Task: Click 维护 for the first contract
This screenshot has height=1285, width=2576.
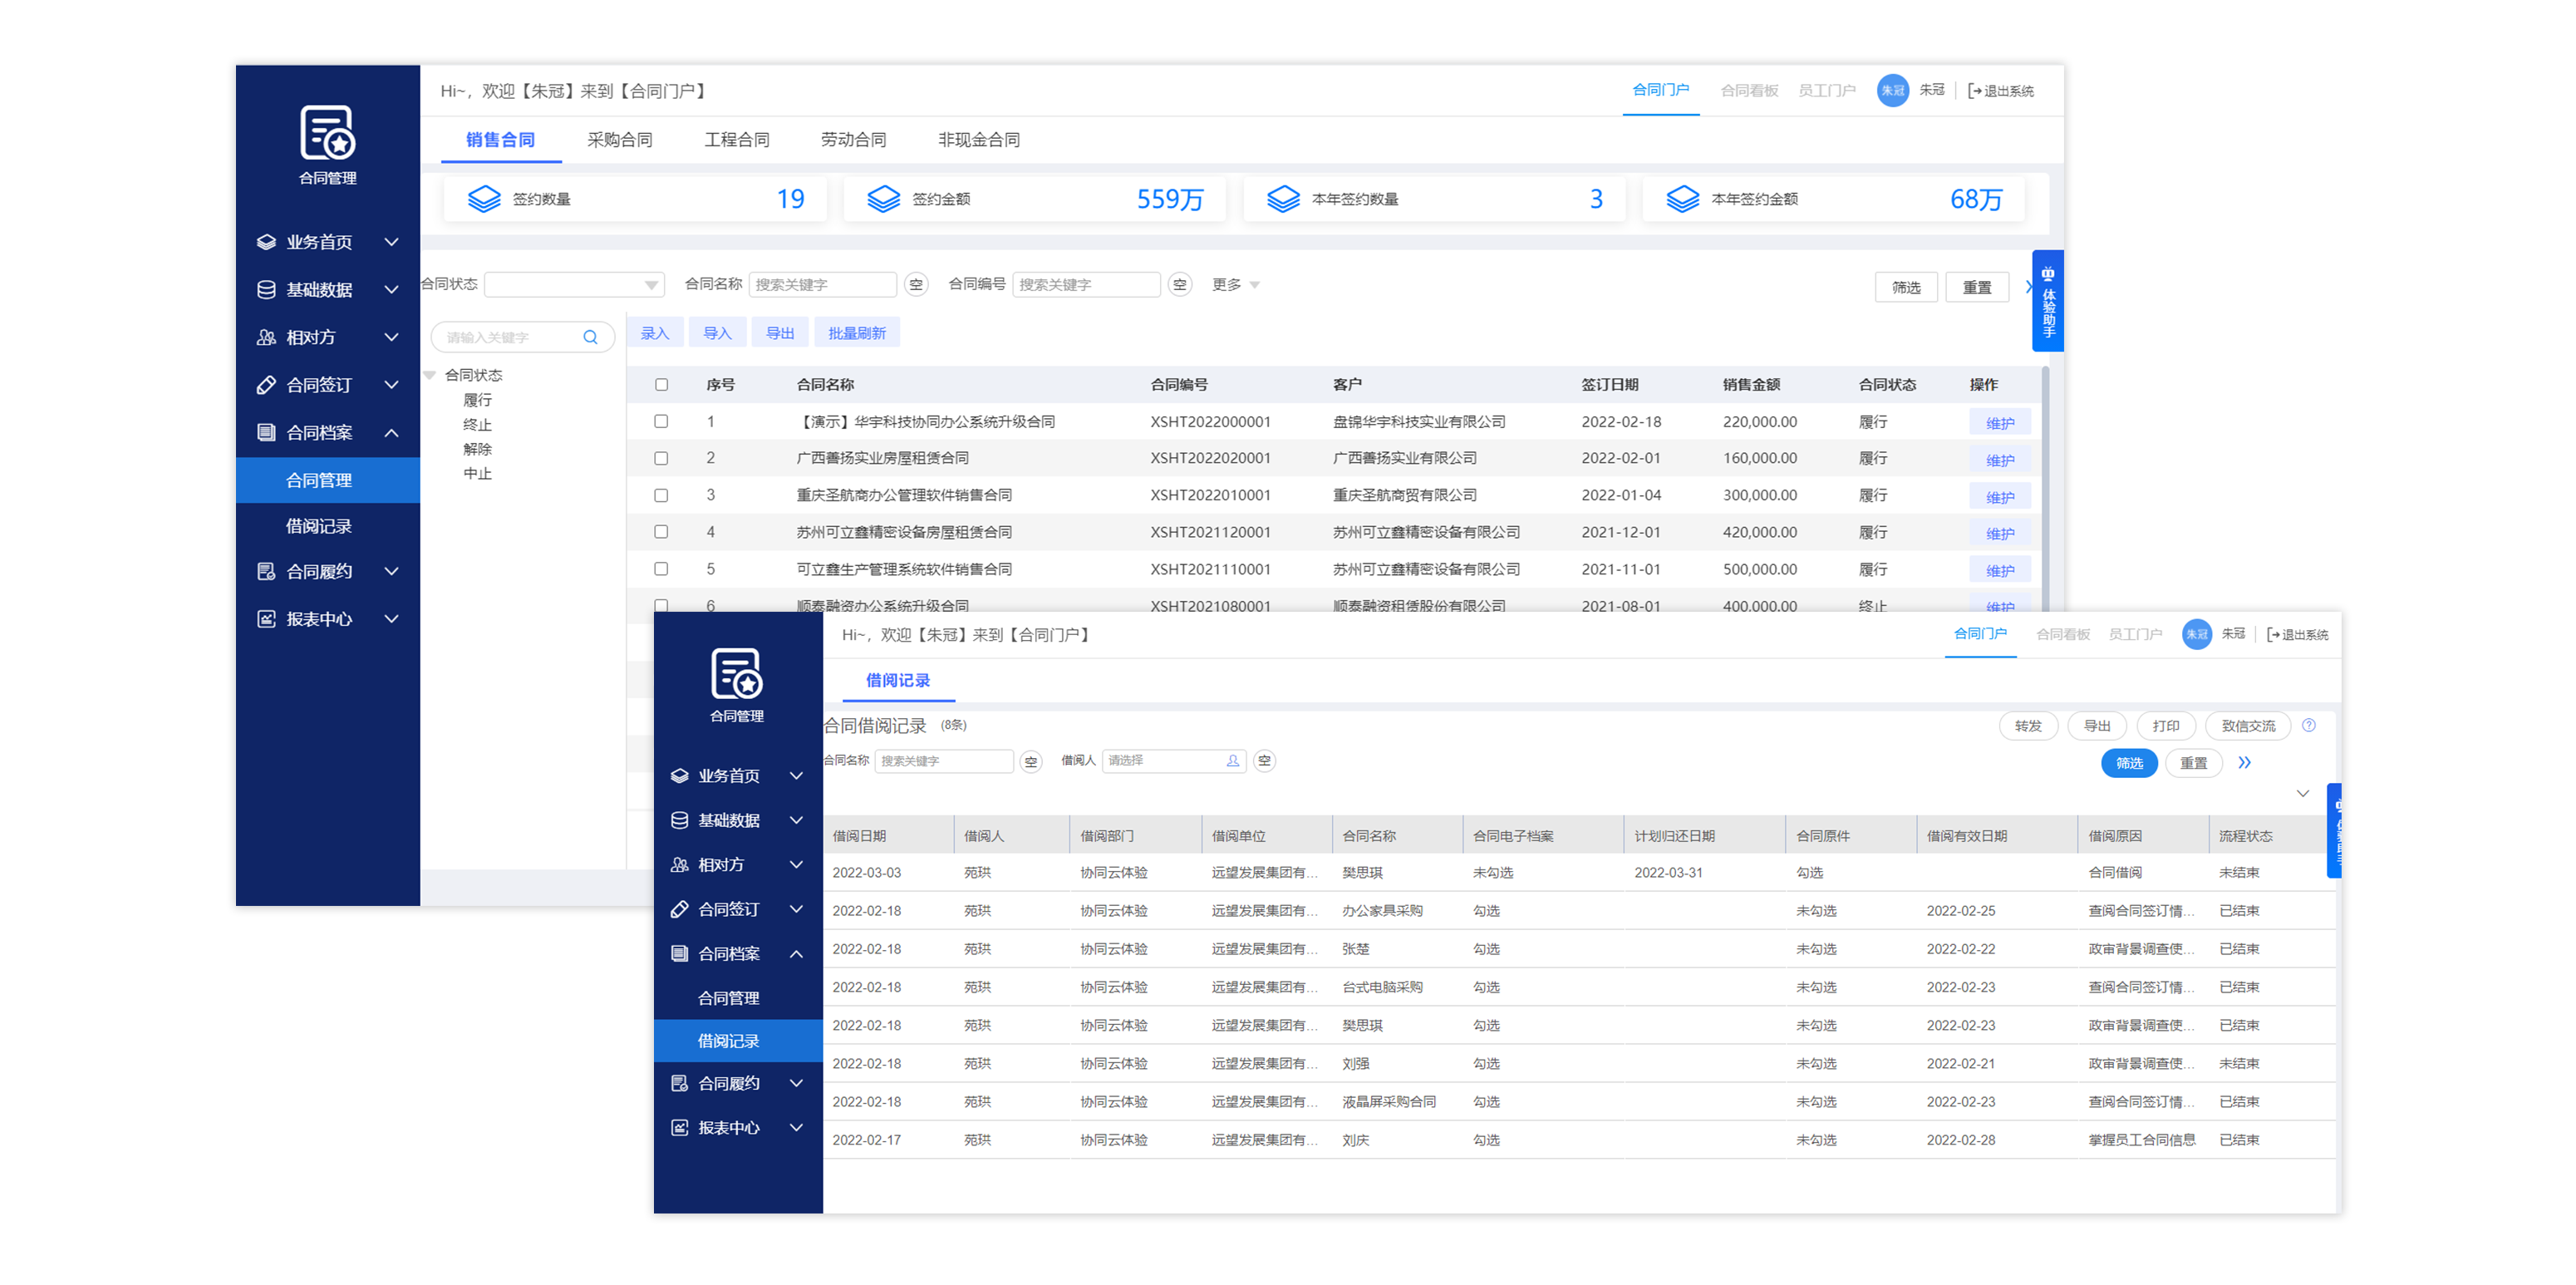Action: 1999,423
